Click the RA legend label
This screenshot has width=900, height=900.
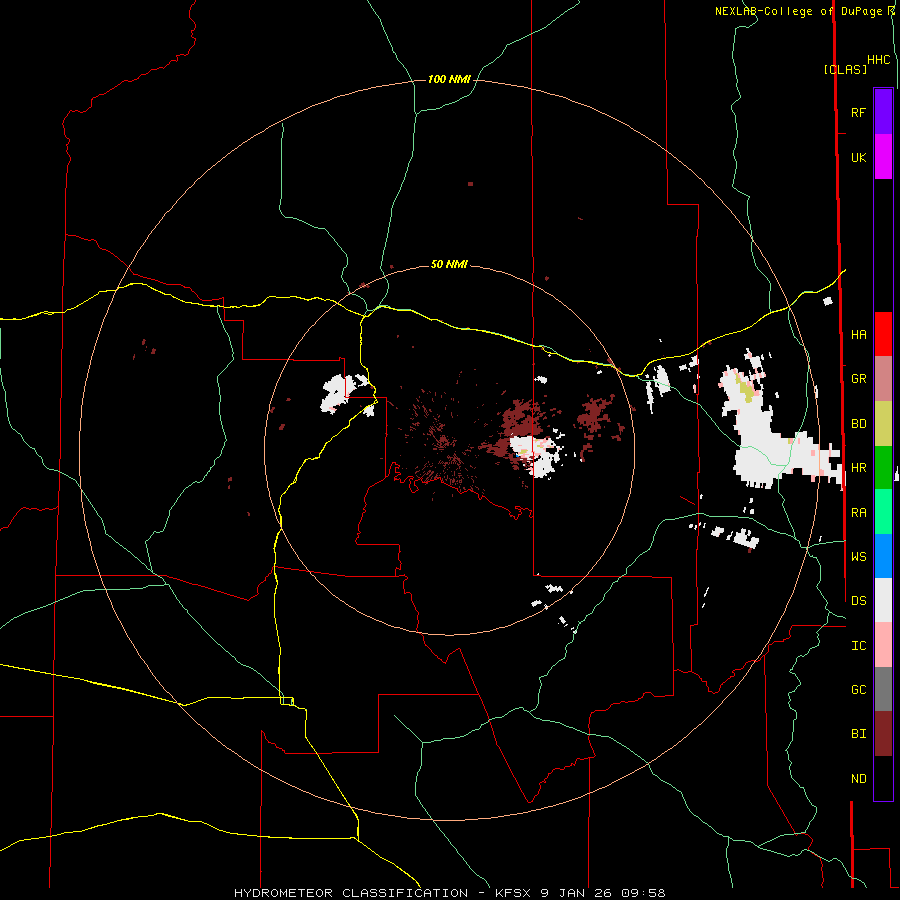[x=858, y=513]
